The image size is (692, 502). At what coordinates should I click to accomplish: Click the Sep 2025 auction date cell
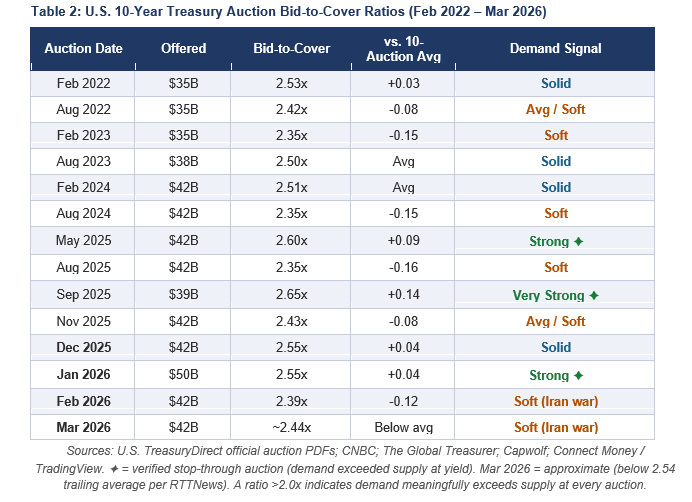pos(82,296)
